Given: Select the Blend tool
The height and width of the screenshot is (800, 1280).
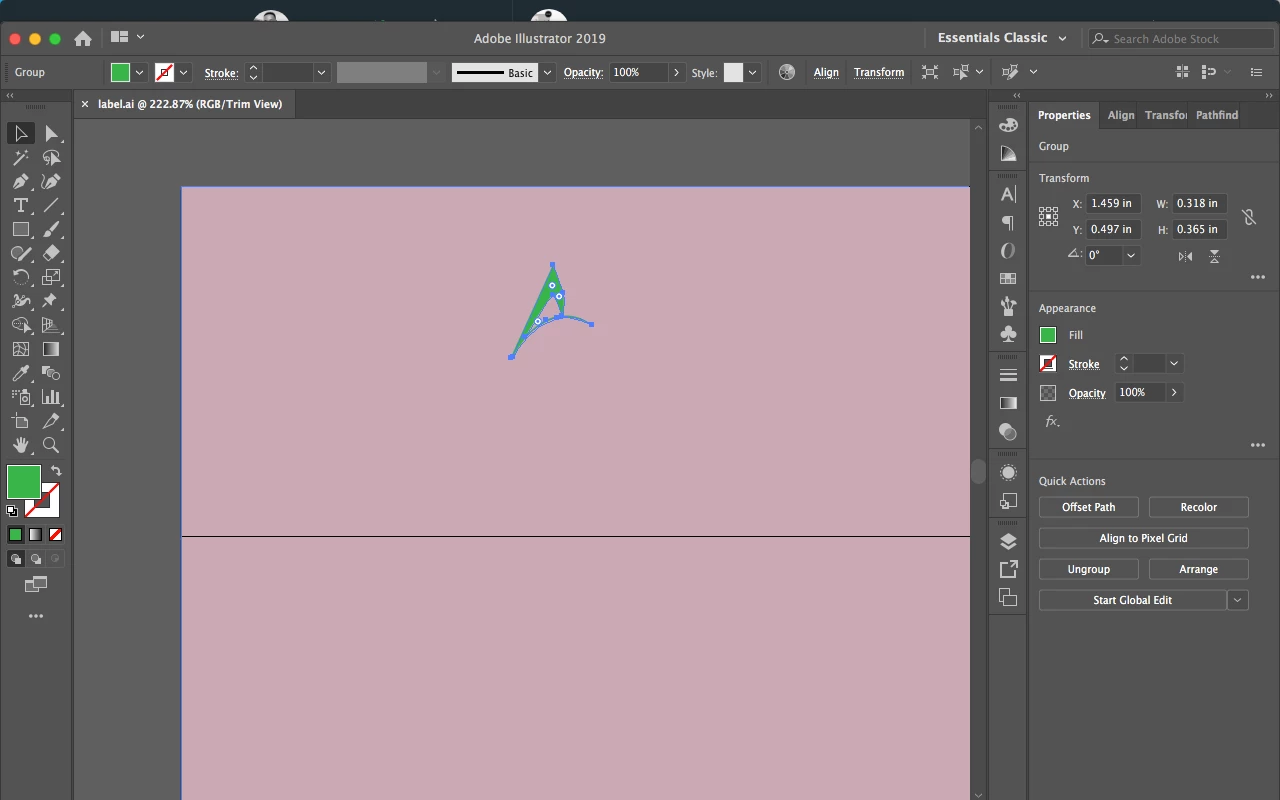Looking at the screenshot, I should pos(51,373).
